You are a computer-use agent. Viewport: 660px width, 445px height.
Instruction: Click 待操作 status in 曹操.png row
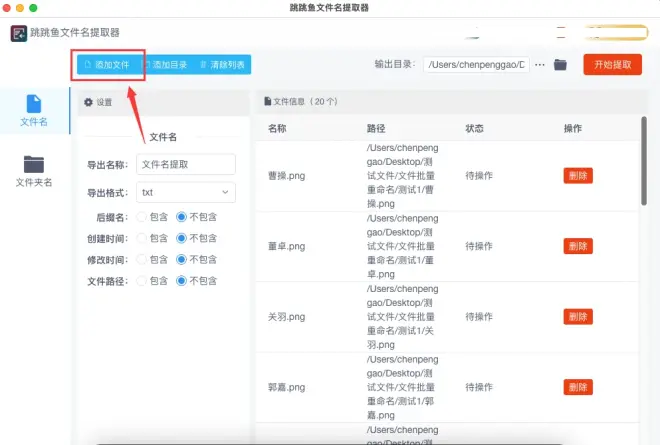479,176
